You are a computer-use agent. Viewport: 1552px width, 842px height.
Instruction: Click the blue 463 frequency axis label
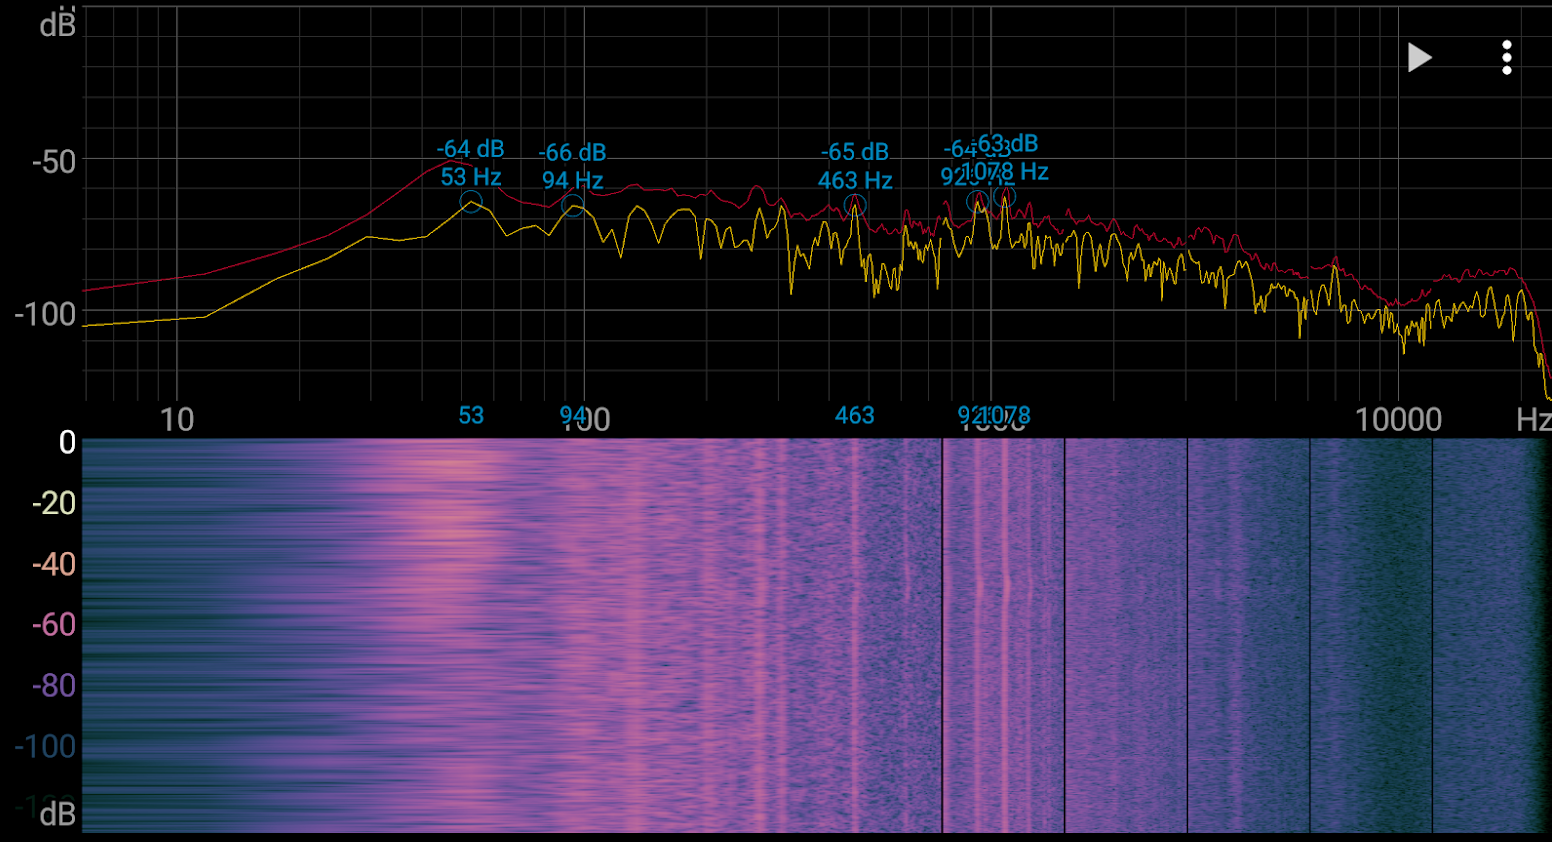click(x=855, y=416)
